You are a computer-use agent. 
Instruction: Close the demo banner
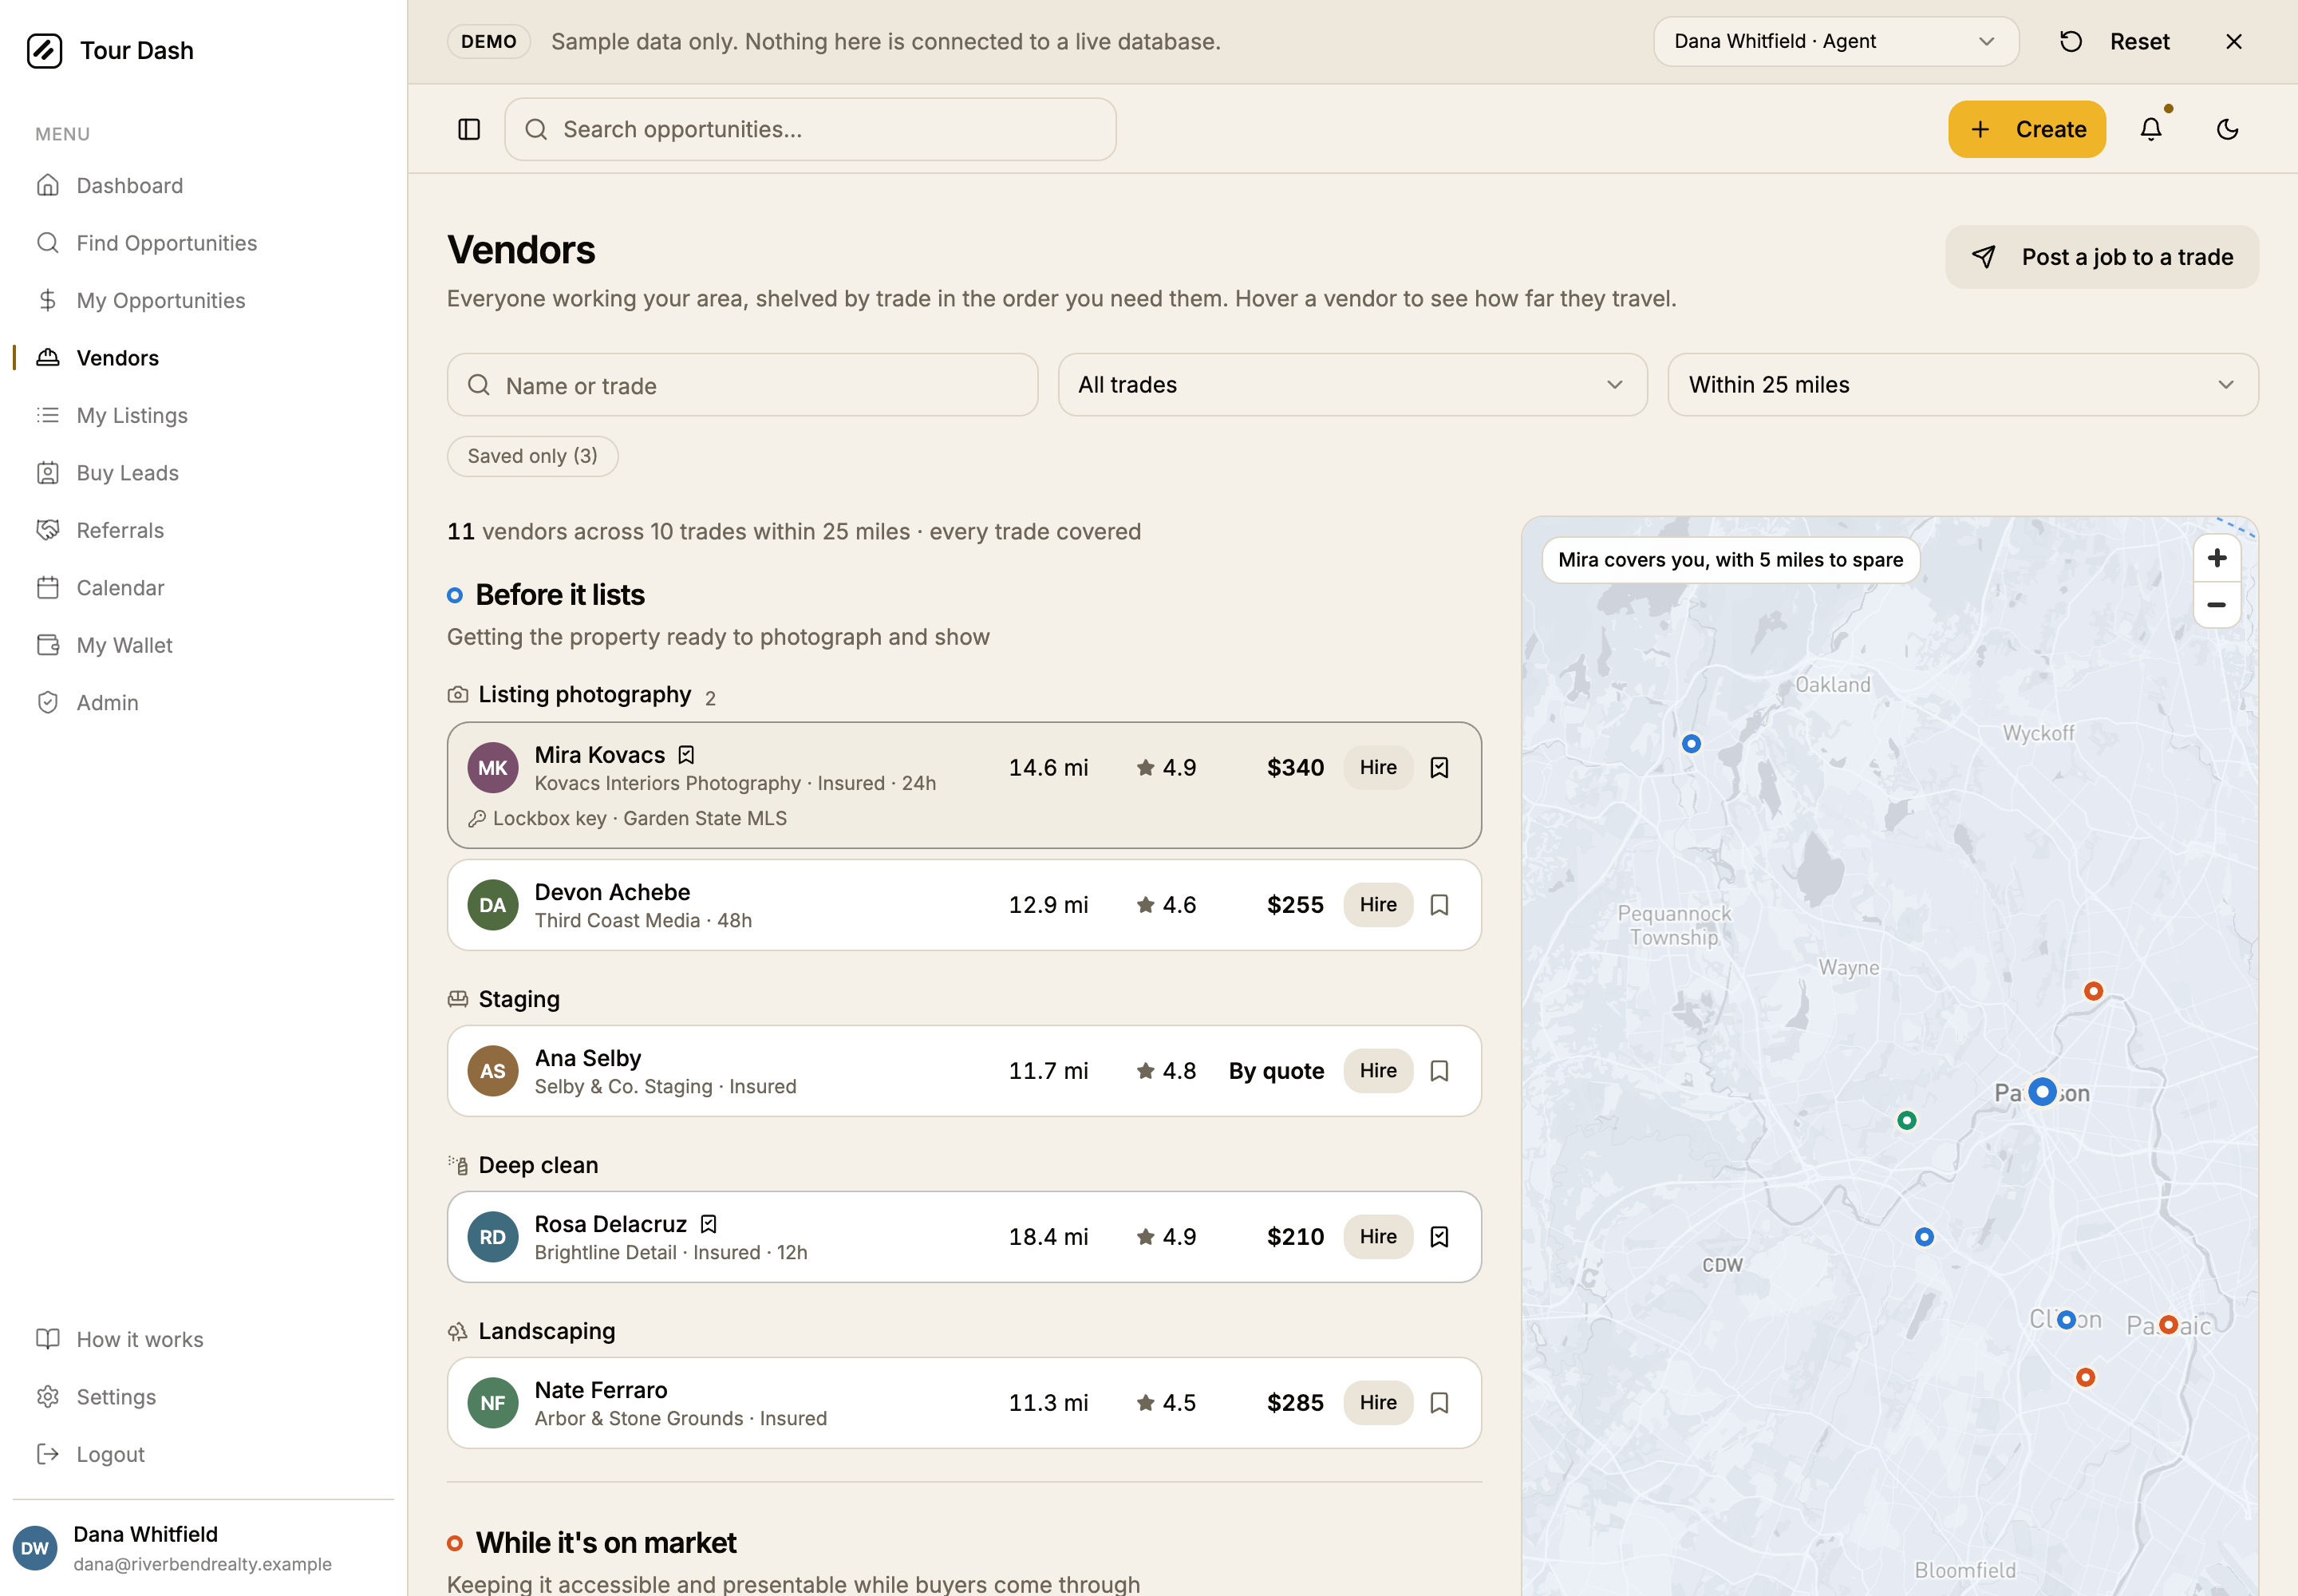point(2234,41)
